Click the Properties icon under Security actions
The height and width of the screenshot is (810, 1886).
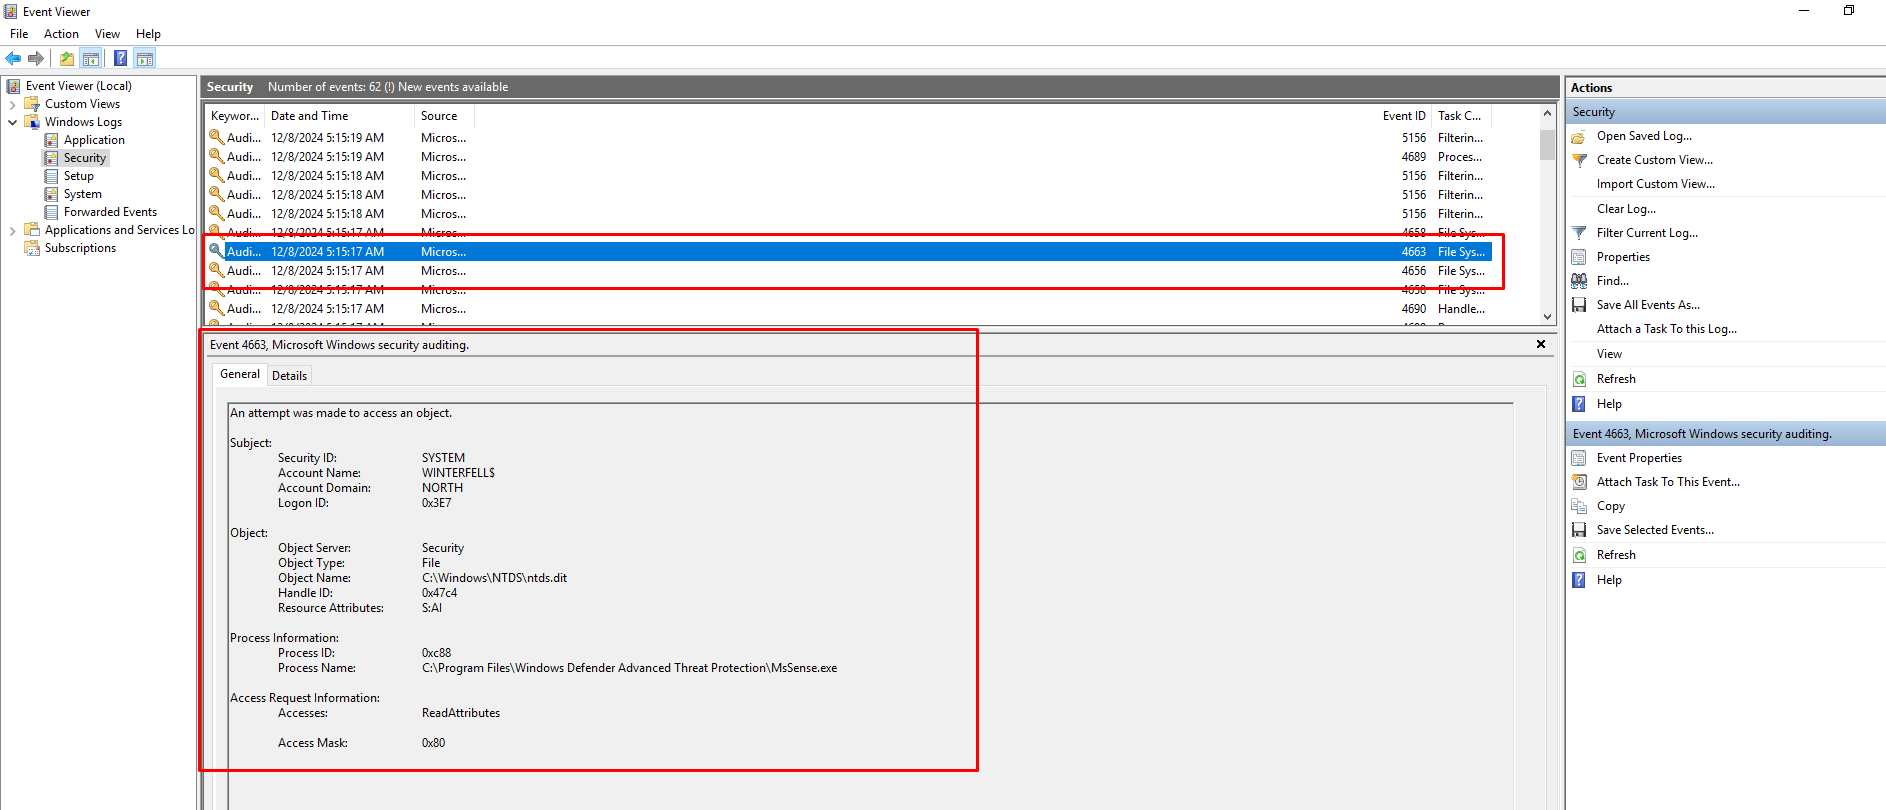1579,257
